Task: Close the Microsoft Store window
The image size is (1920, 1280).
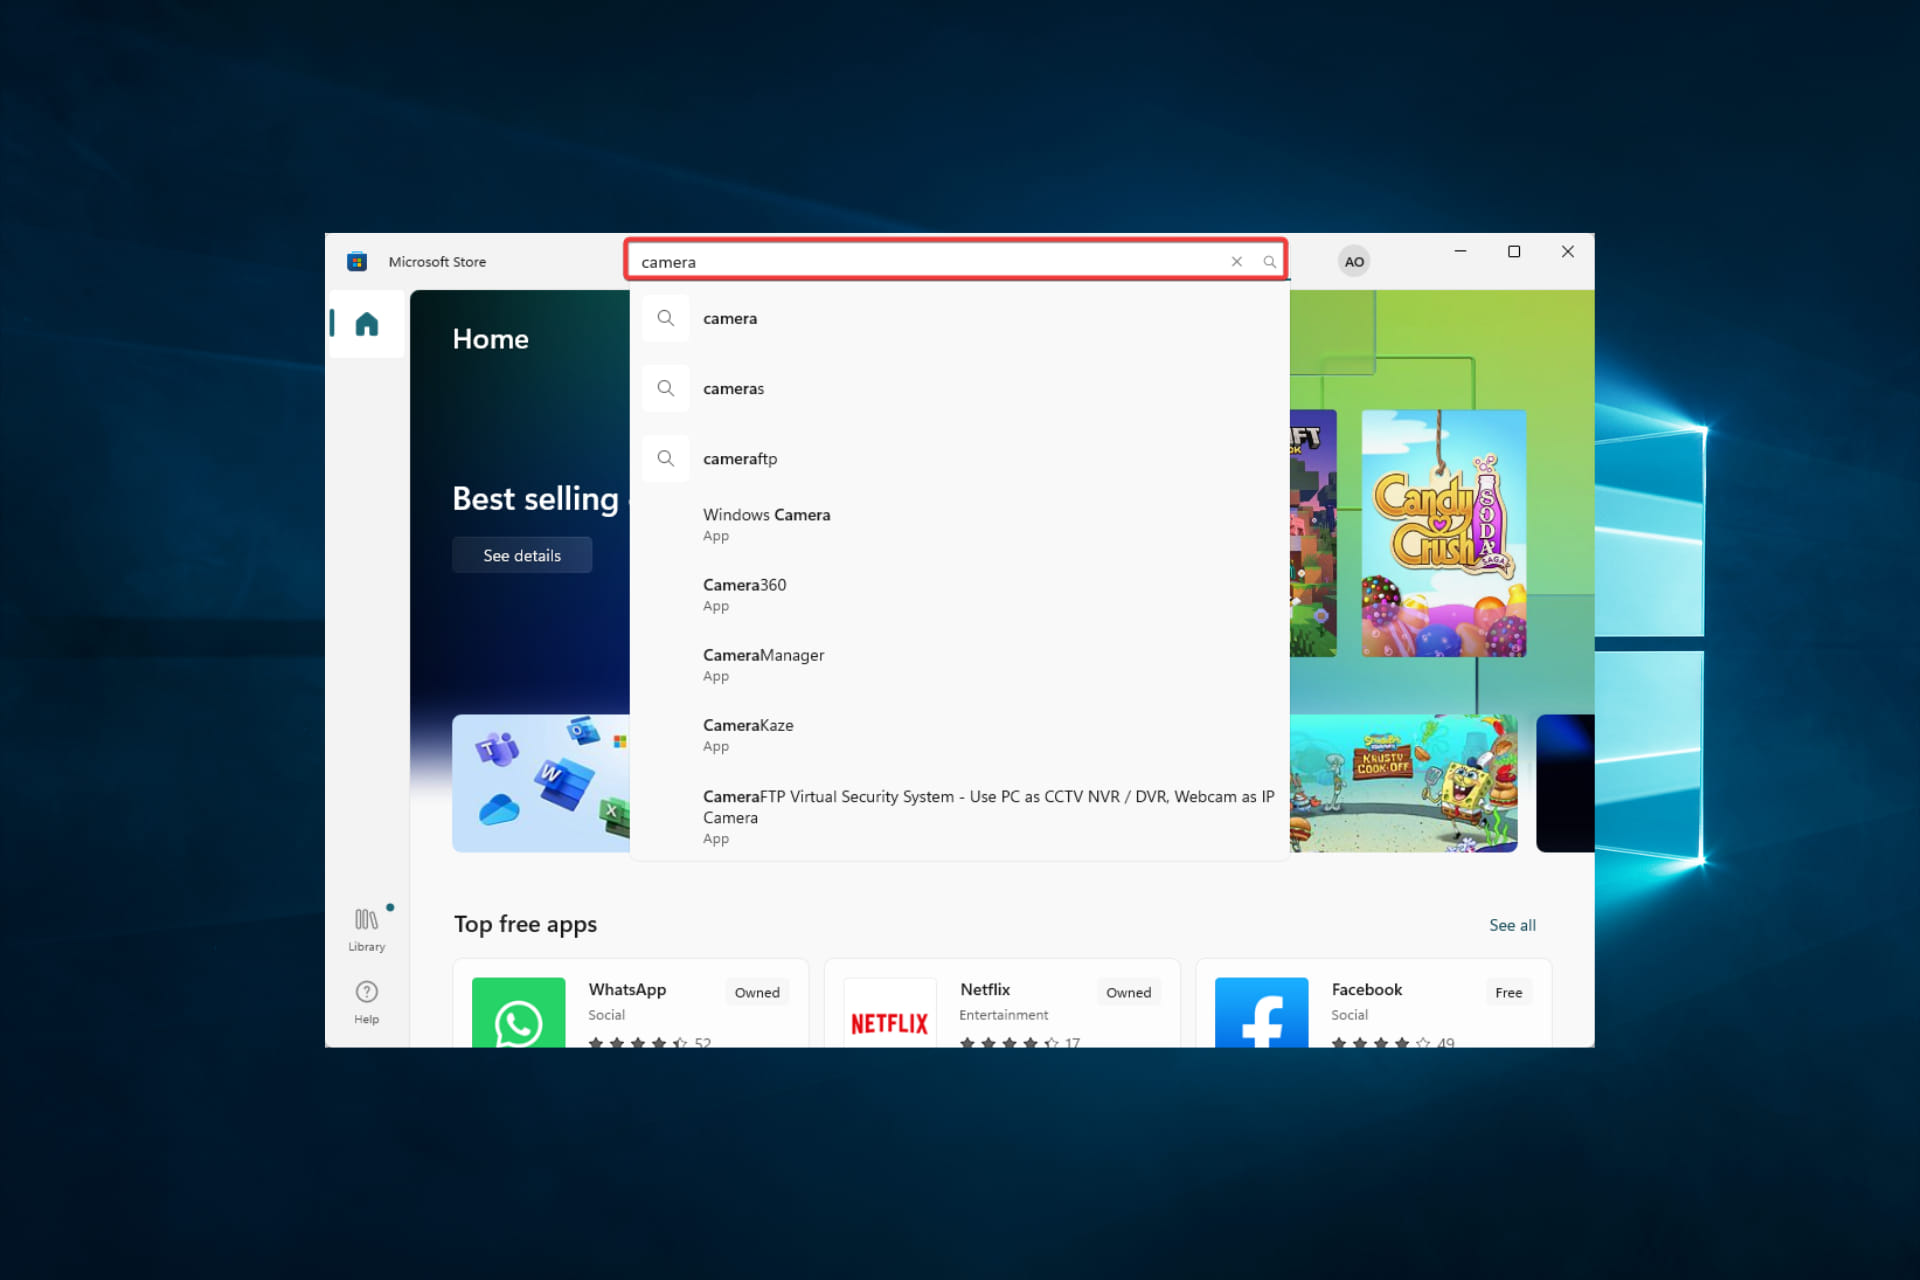Action: click(x=1568, y=252)
